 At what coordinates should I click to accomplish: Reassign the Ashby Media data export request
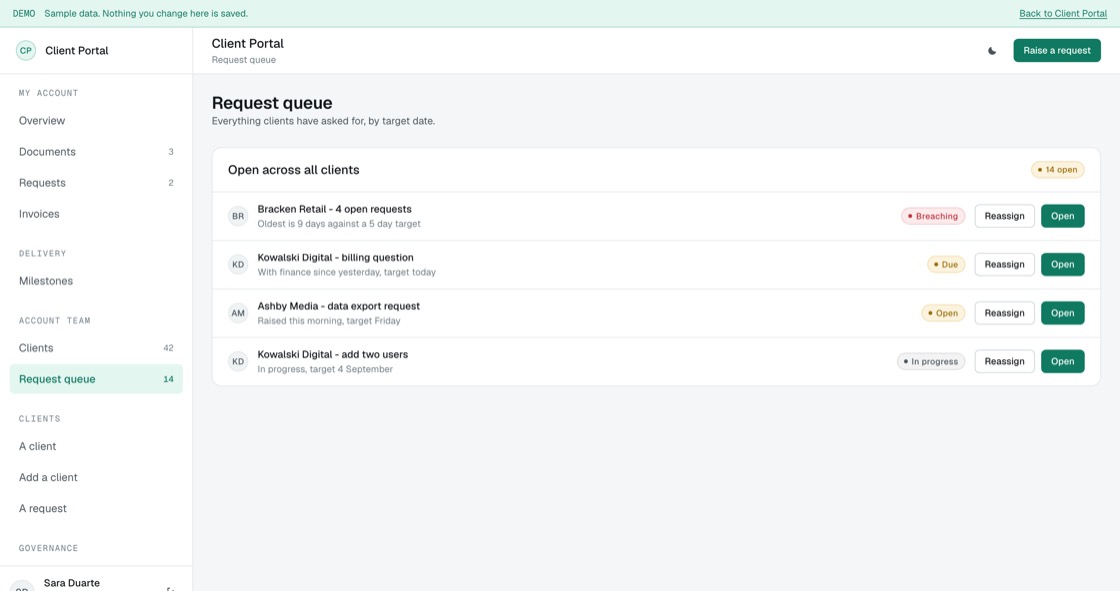tap(1004, 313)
